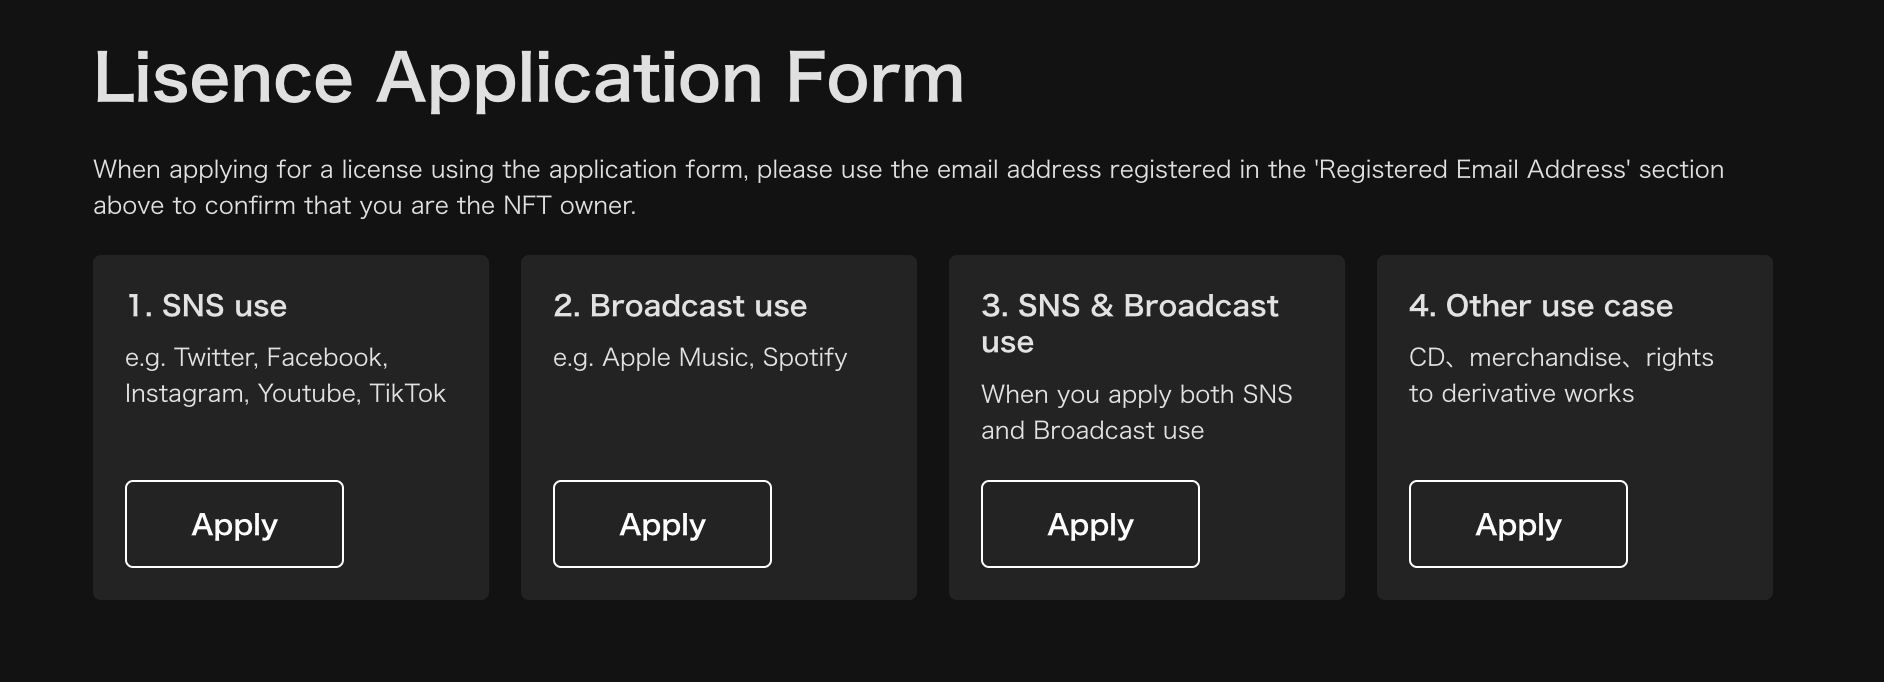1884x682 pixels.
Task: Click 'Apple Music' in Broadcast examples
Action: pos(676,358)
